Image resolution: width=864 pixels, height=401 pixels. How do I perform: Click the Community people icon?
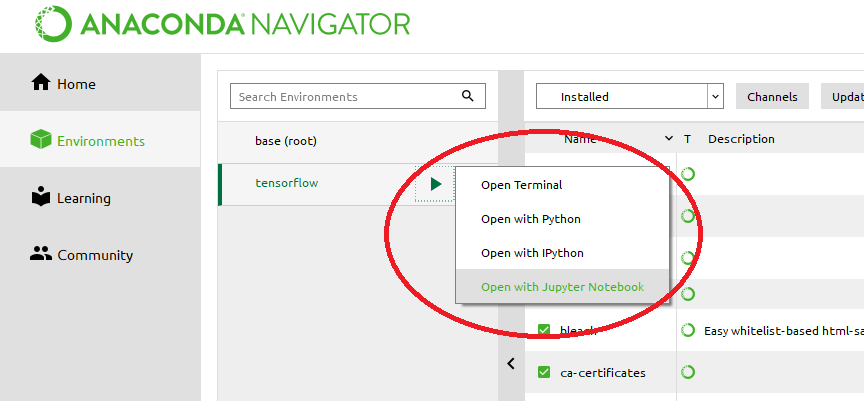(x=41, y=254)
